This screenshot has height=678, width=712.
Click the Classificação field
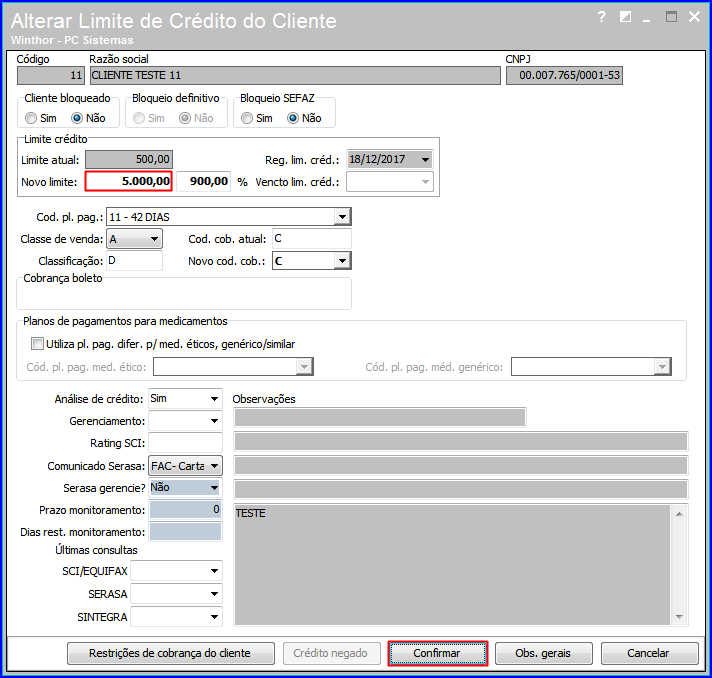[x=134, y=261]
